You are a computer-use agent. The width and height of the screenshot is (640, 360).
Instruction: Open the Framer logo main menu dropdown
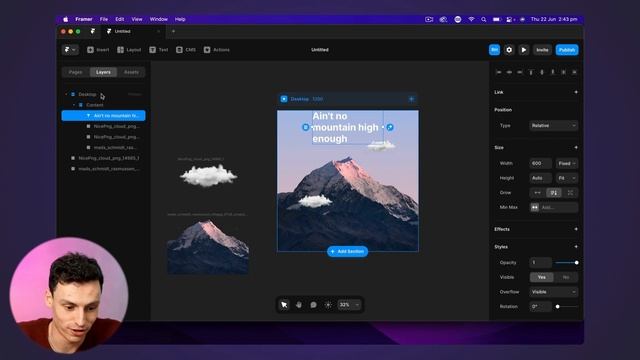coord(70,50)
